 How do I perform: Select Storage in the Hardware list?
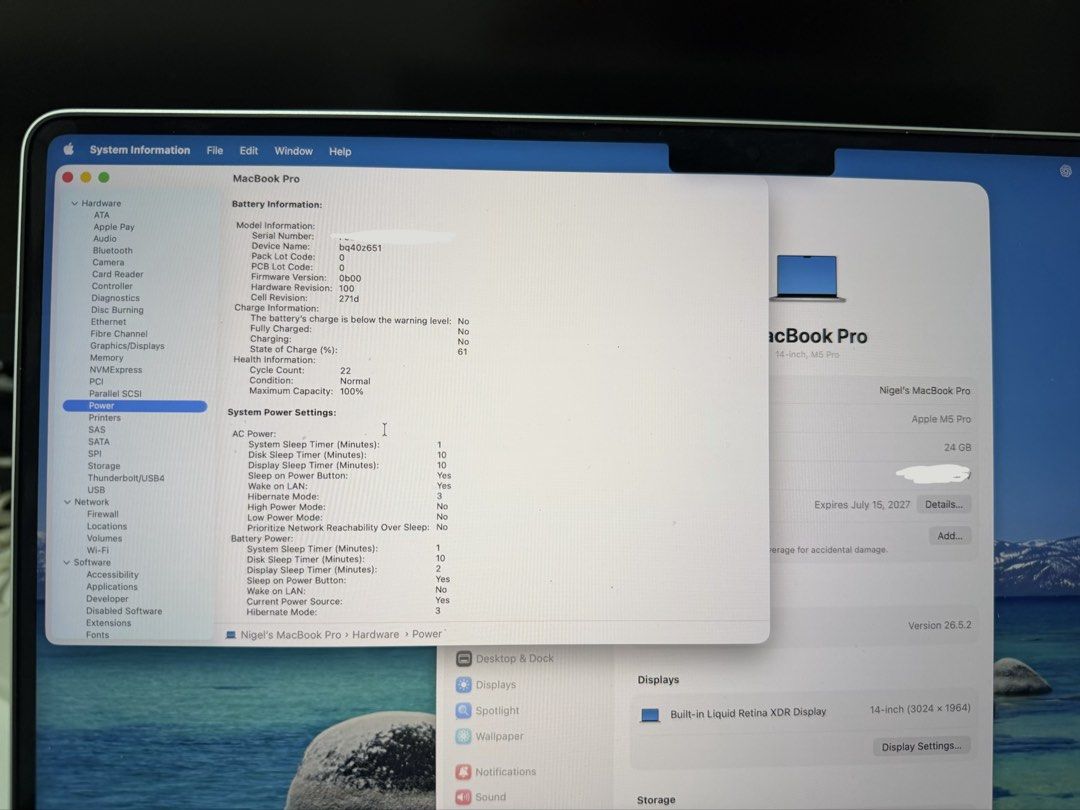pos(103,466)
